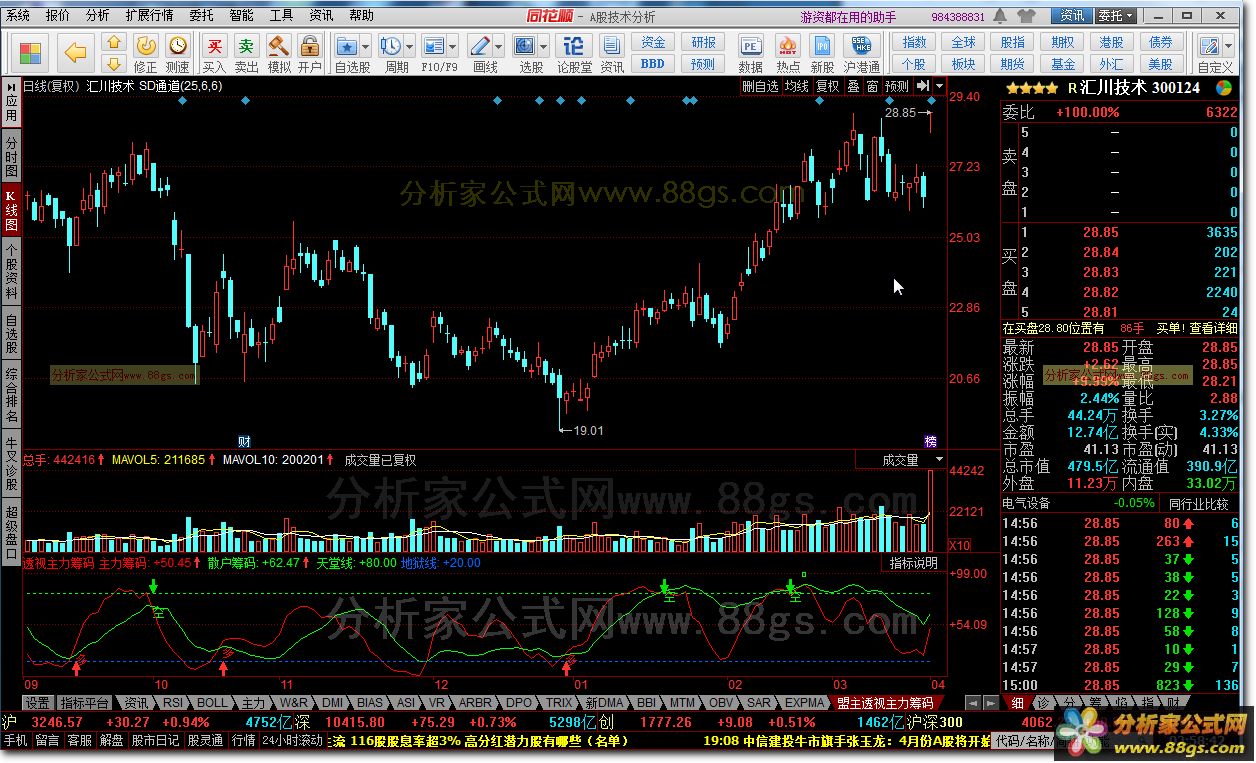
Task: Click the down arrow navigation icon
Action: coord(114,62)
